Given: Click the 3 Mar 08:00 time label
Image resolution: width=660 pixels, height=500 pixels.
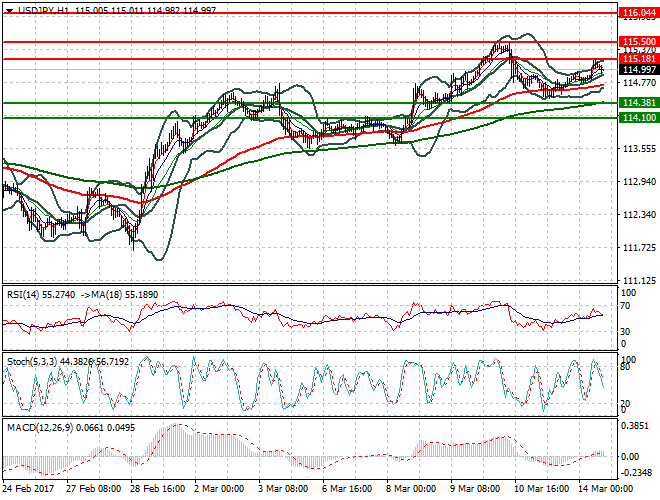Looking at the screenshot, I should point(283,489).
